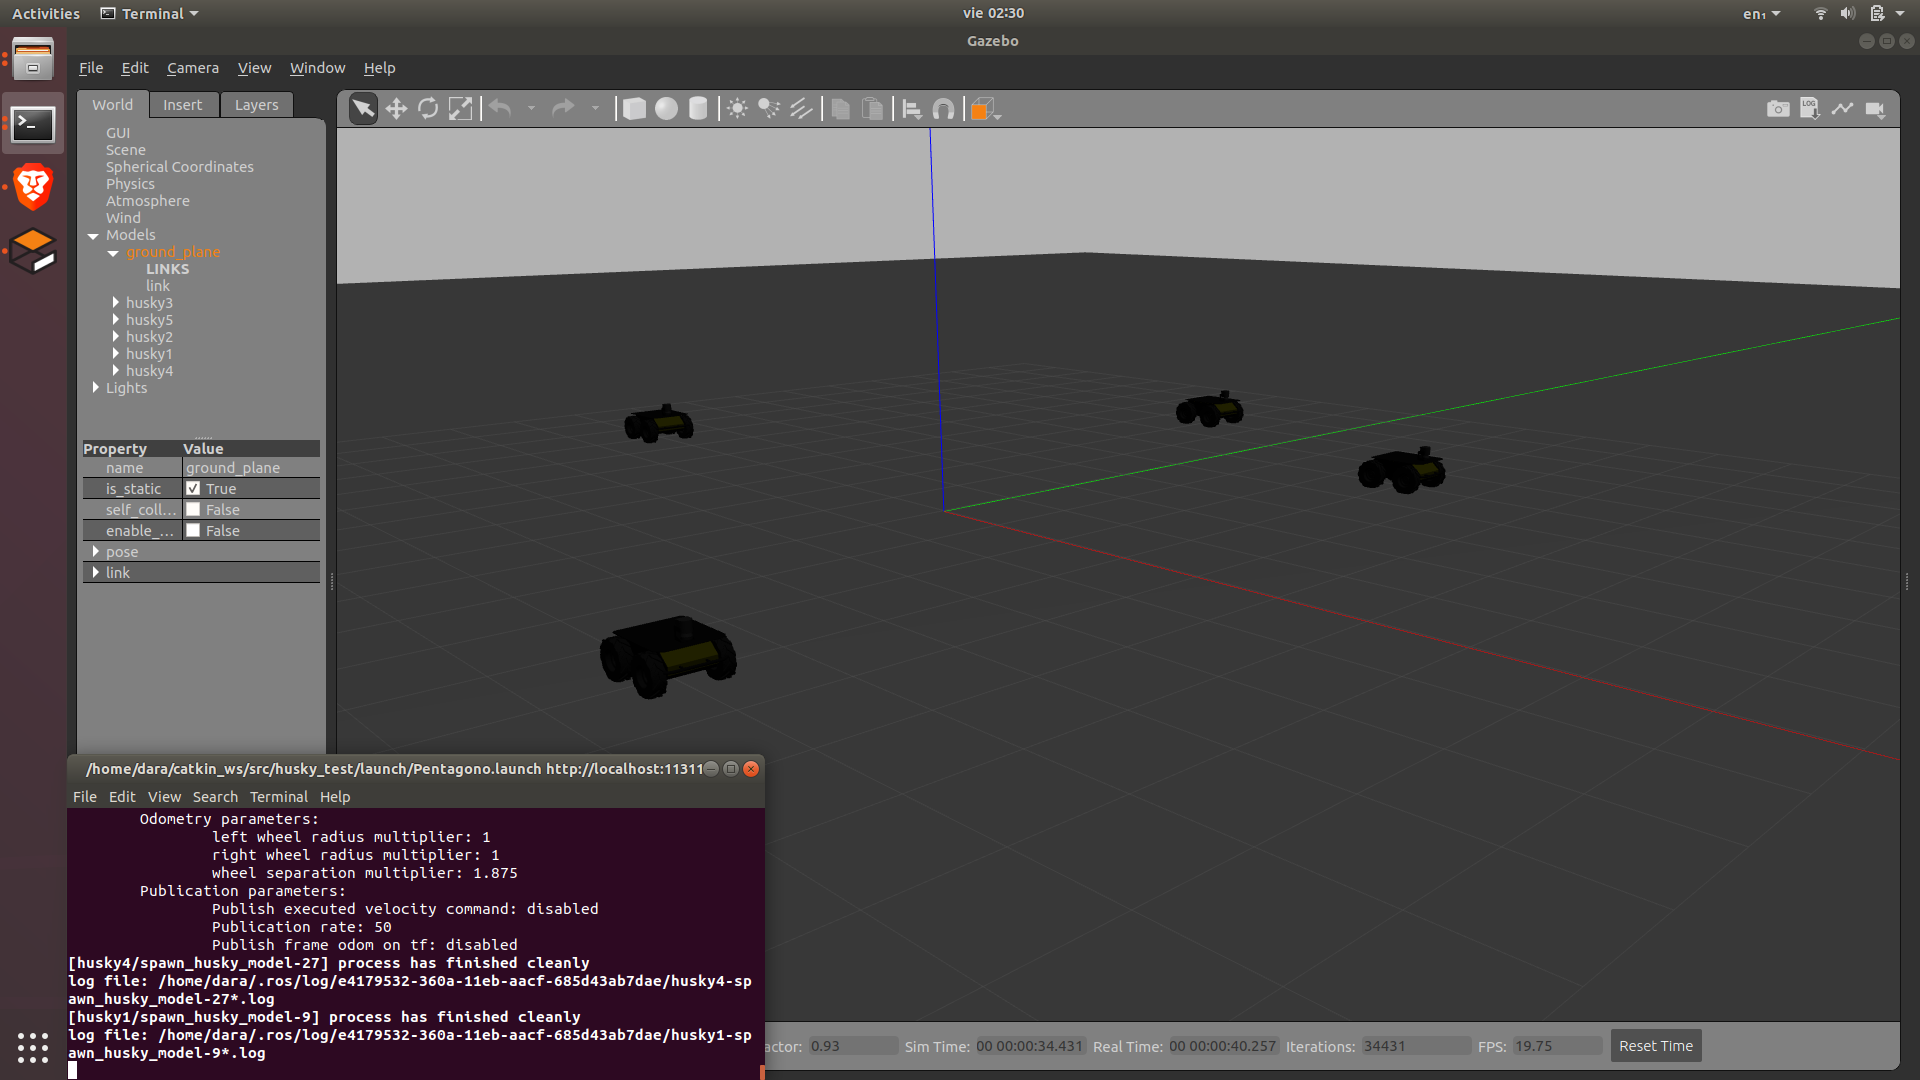Switch to the Insert tab

(182, 105)
